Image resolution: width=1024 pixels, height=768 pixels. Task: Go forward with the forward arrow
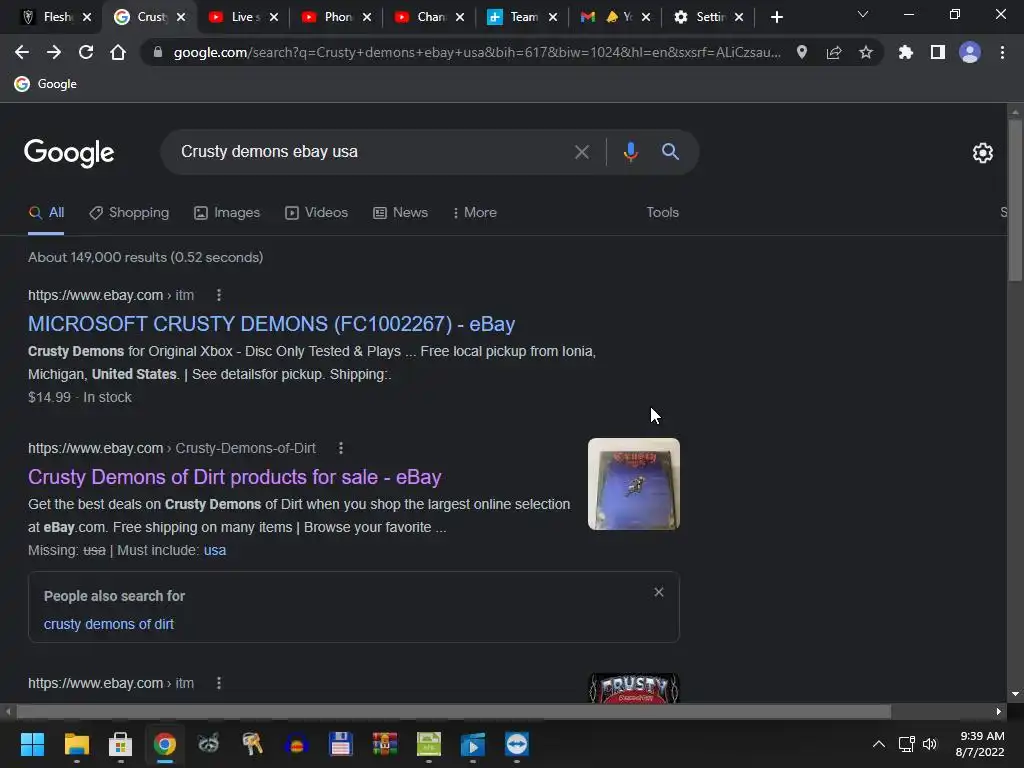click(x=54, y=52)
